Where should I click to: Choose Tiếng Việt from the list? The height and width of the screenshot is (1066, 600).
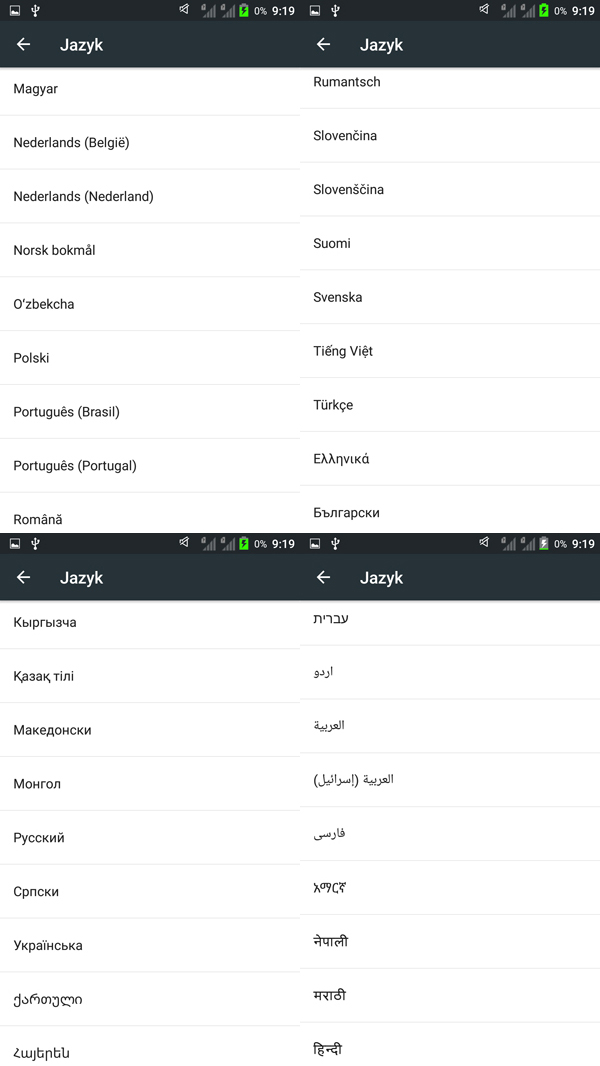coord(450,351)
